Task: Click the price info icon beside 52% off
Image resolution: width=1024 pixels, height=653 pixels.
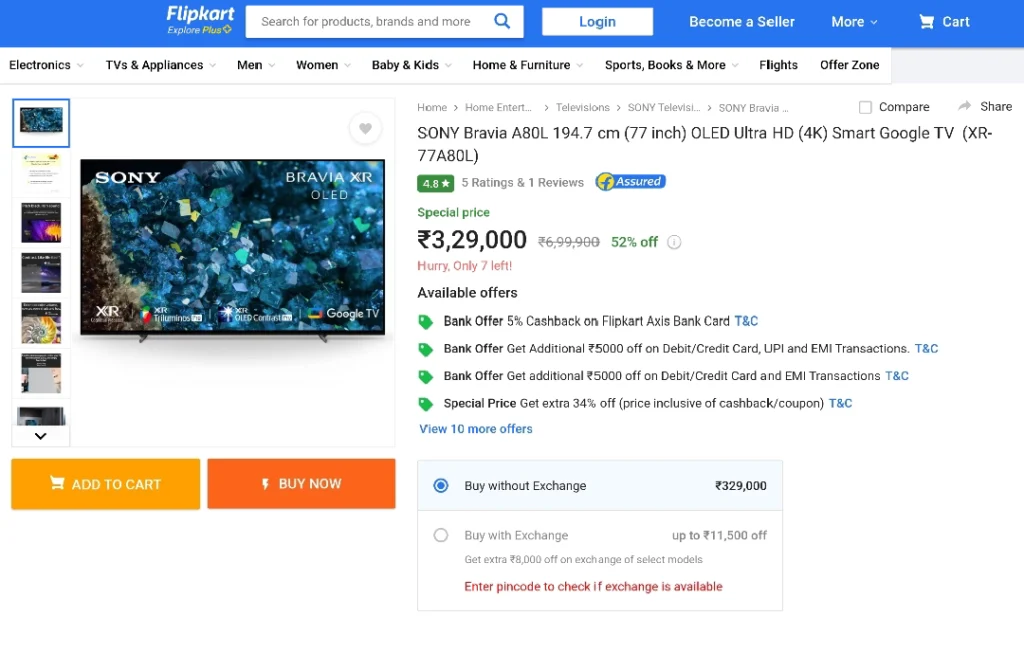Action: (x=674, y=242)
